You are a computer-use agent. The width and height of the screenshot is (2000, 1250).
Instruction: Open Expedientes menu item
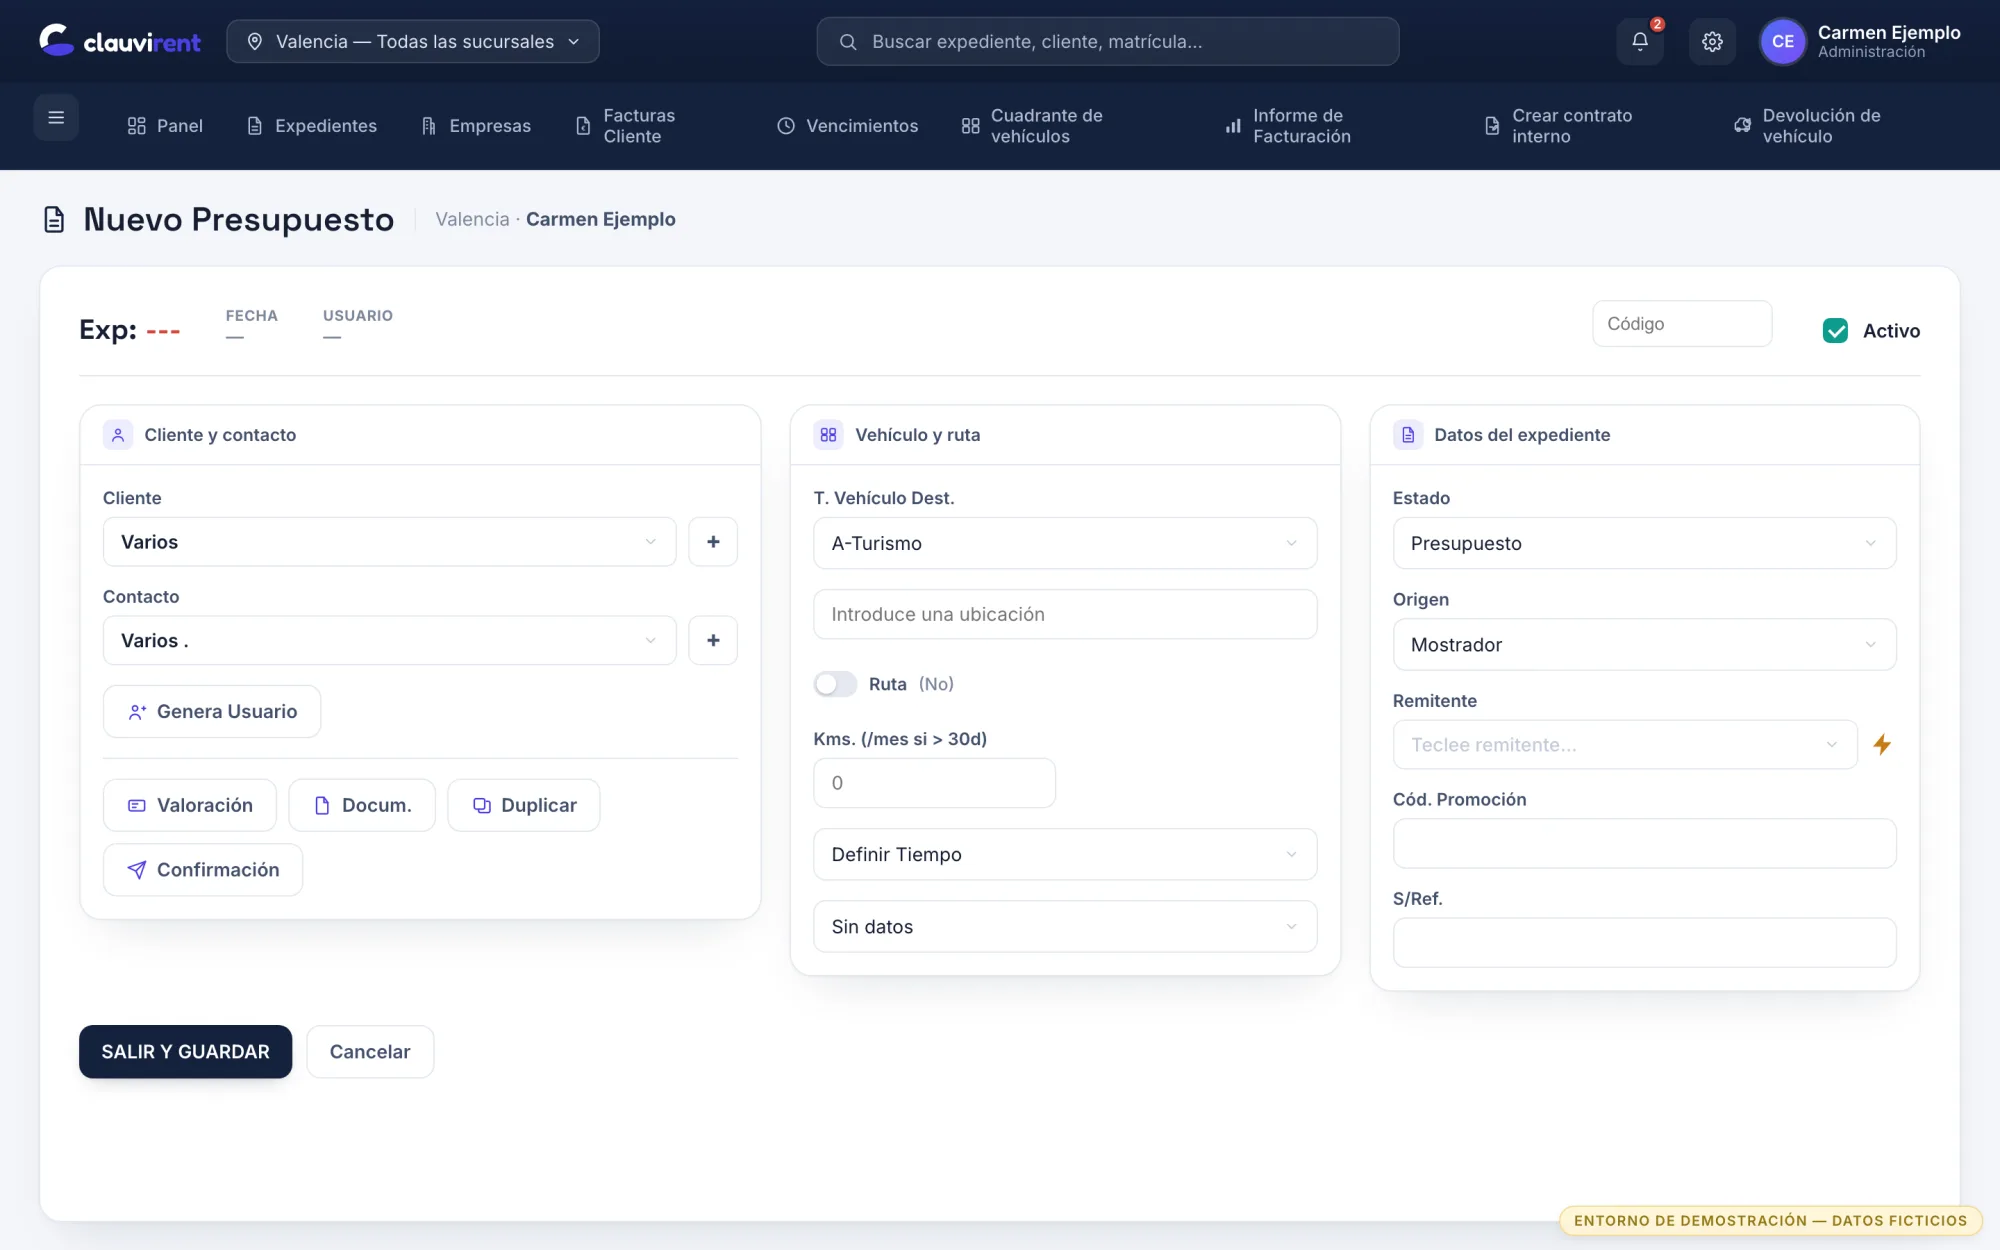[x=312, y=126]
